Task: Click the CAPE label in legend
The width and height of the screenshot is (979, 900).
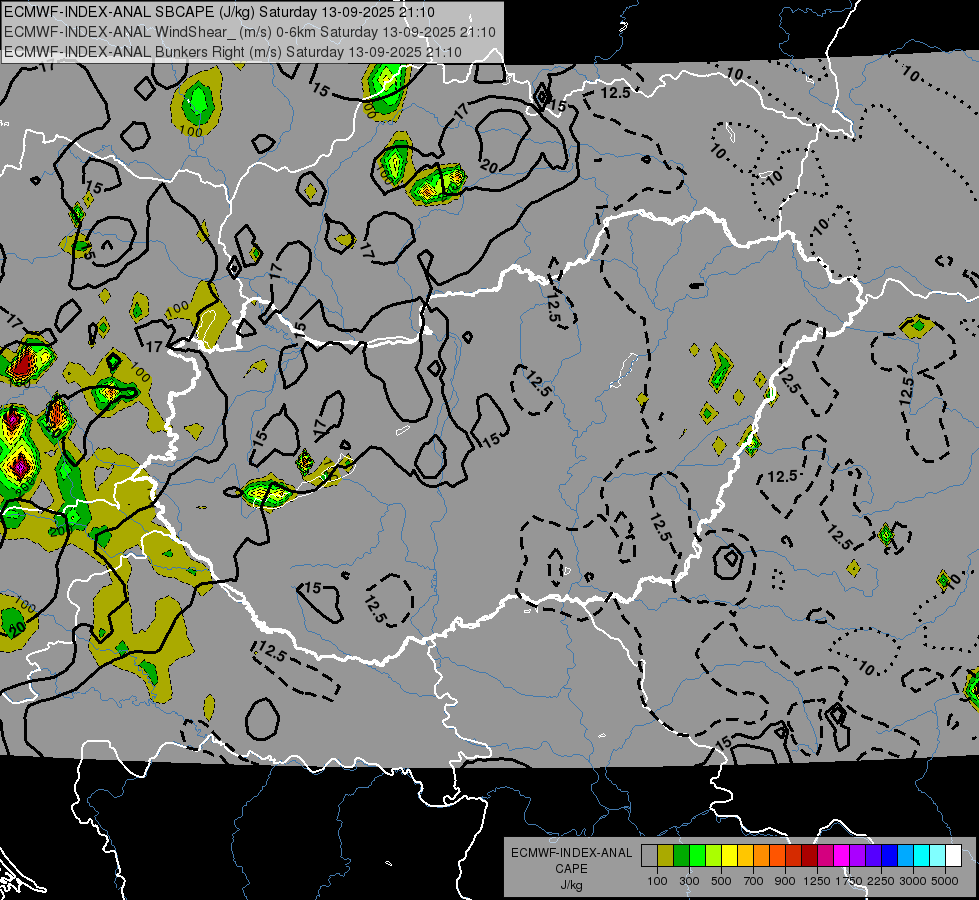Action: click(571, 869)
